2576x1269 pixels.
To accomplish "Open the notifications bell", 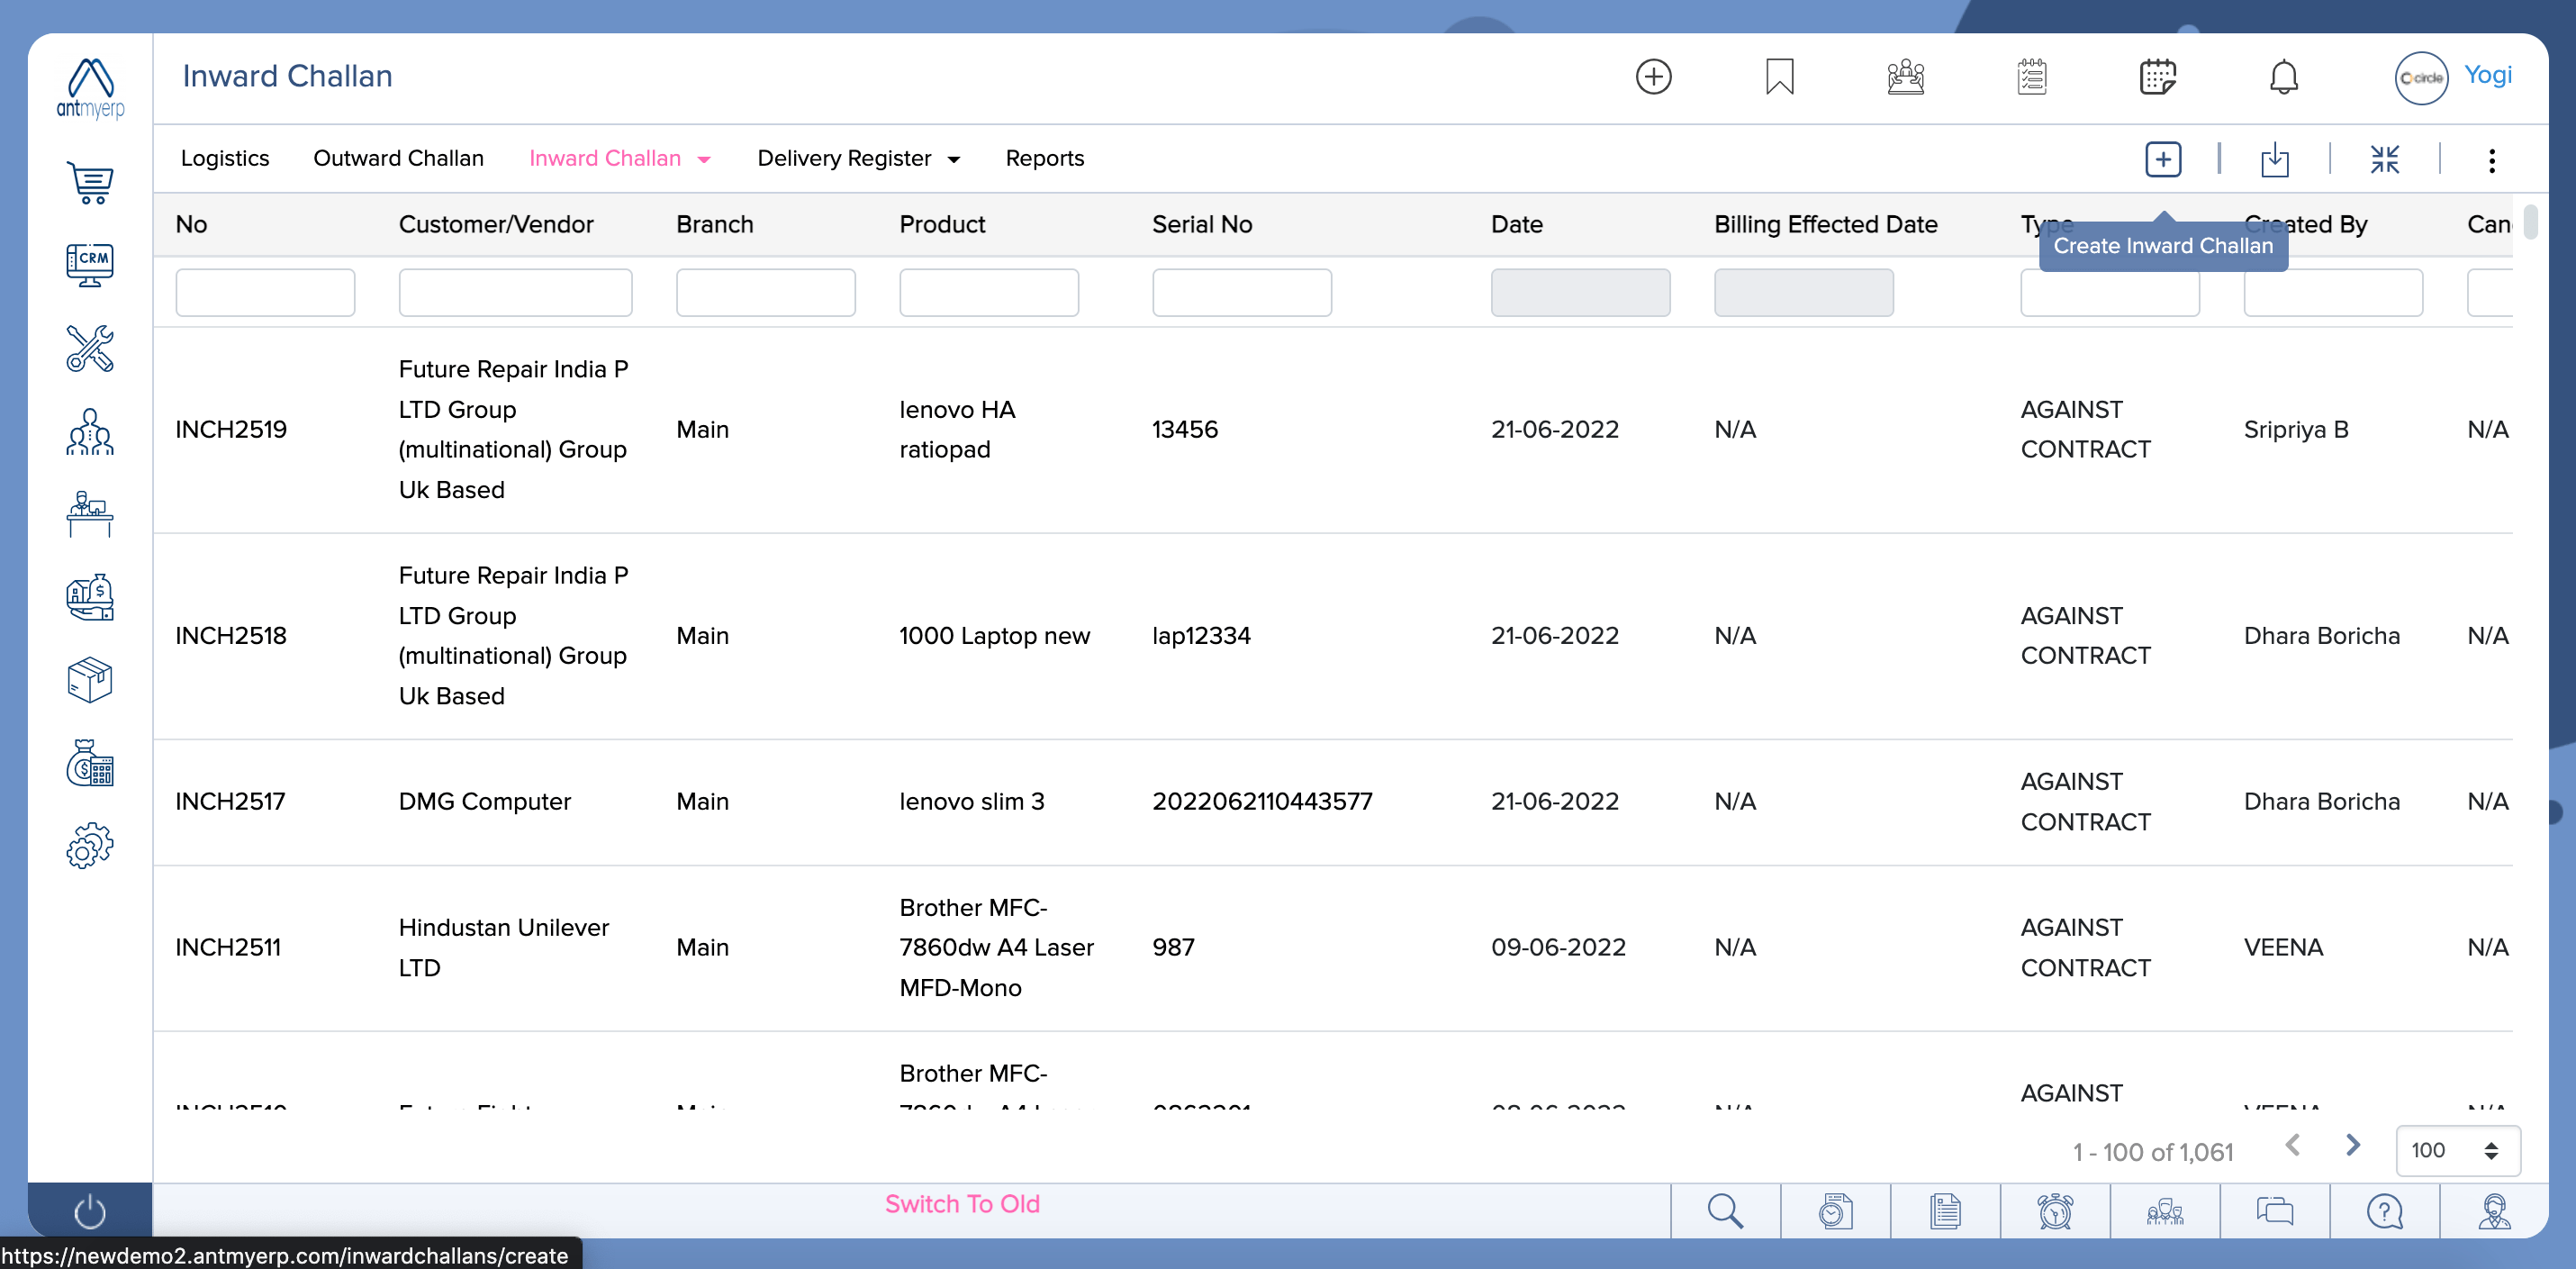I will [2283, 77].
